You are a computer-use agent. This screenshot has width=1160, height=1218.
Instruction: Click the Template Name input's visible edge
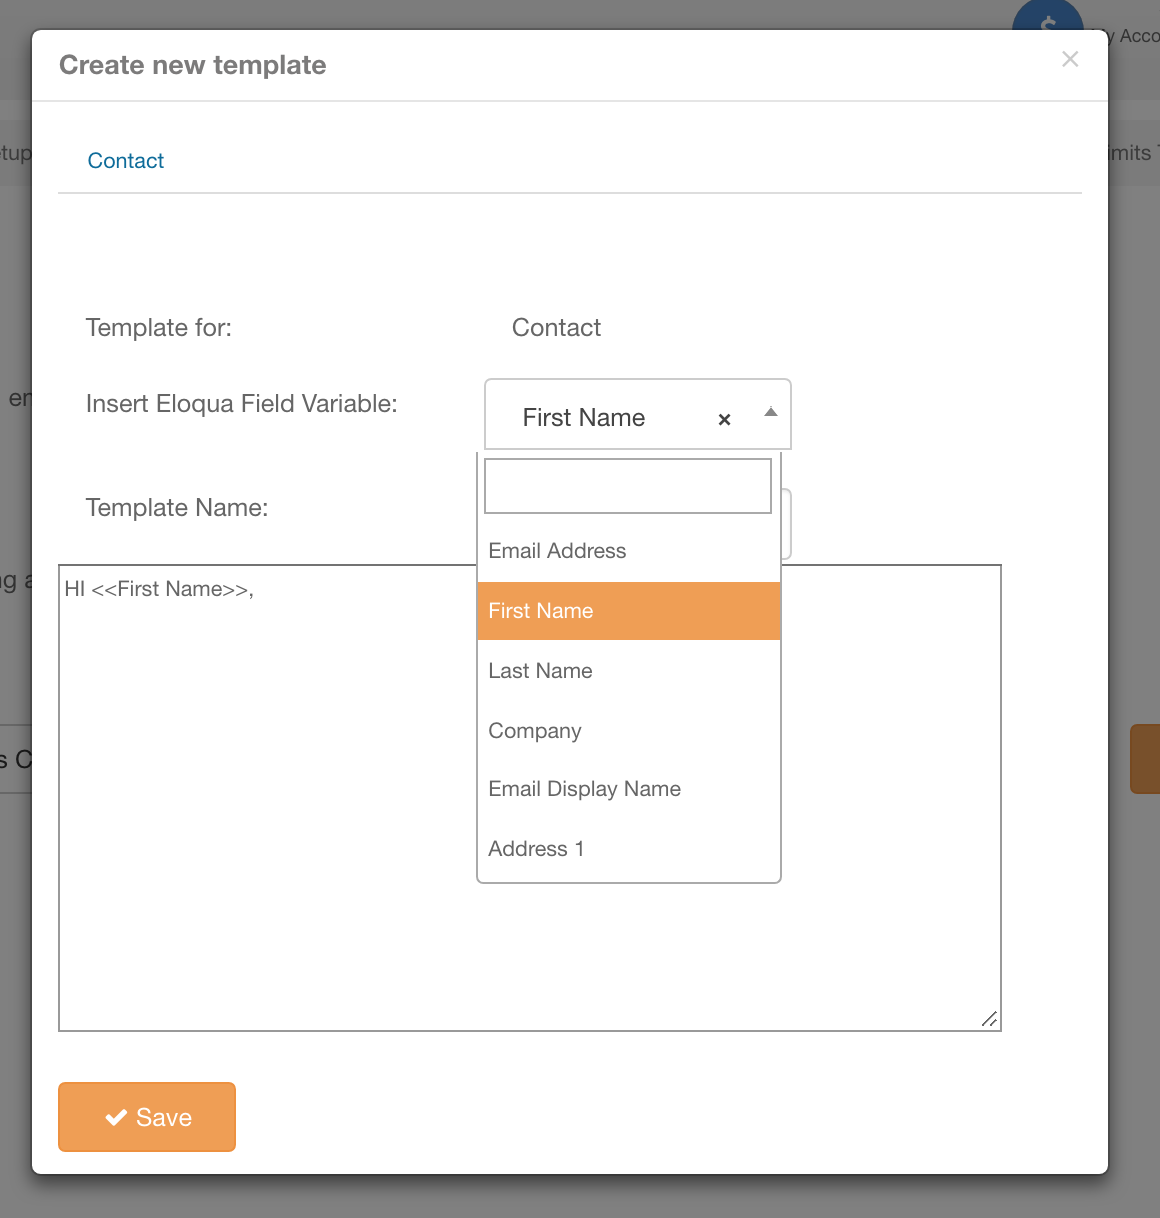(x=787, y=523)
